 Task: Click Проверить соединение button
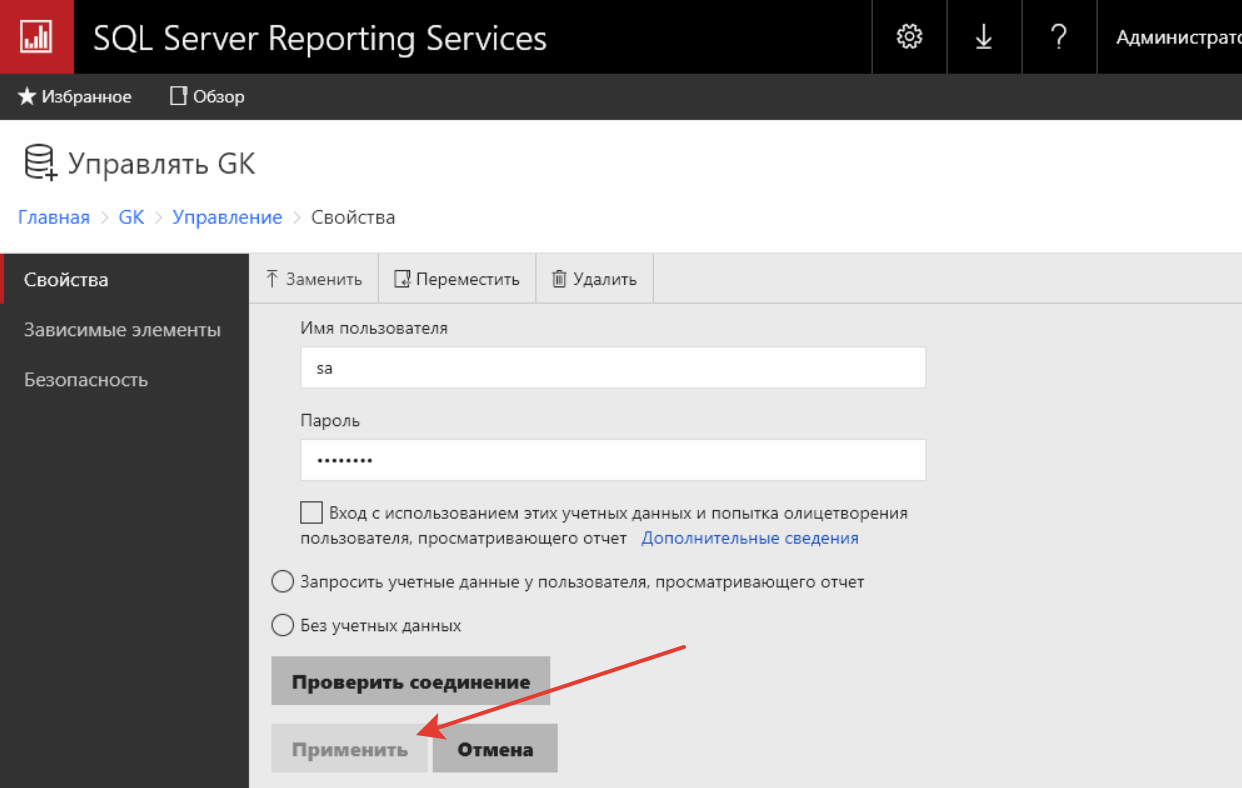411,682
